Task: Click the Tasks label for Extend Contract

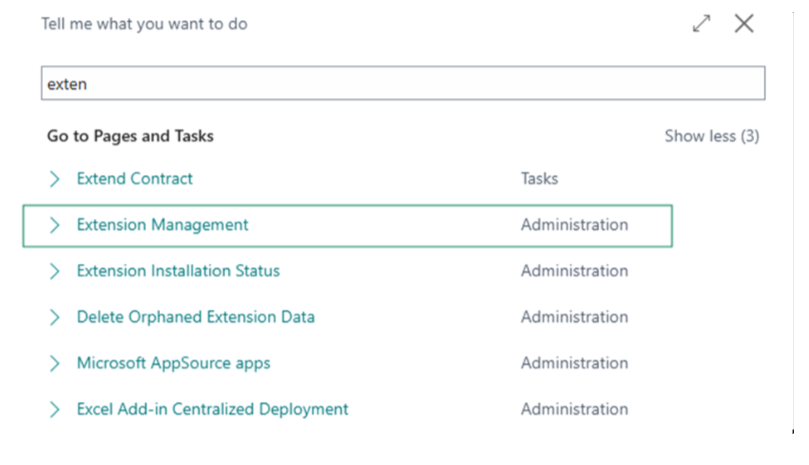Action: 539,179
